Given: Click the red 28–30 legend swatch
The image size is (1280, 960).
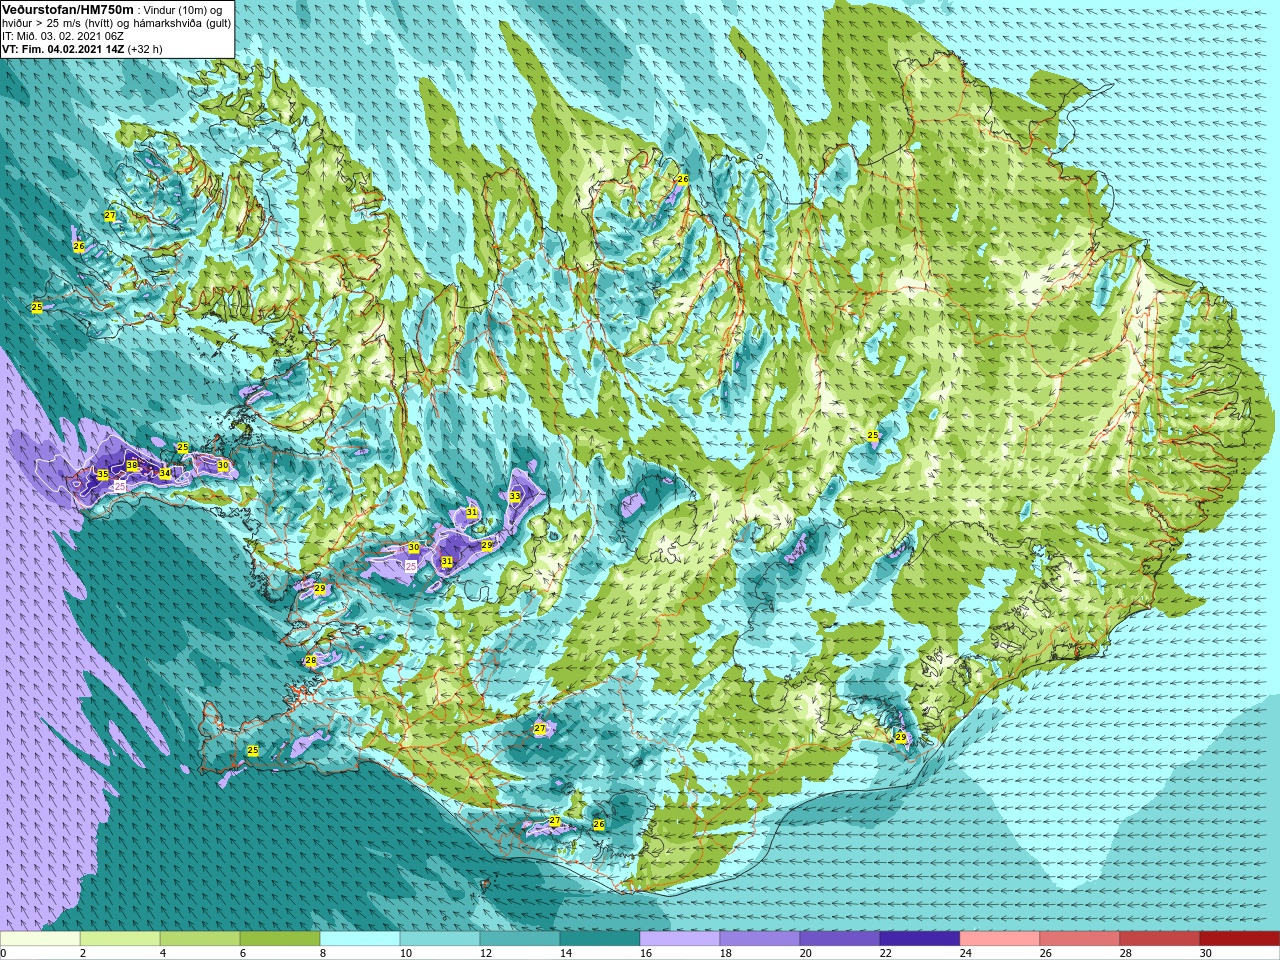Looking at the screenshot, I should click(x=1160, y=939).
